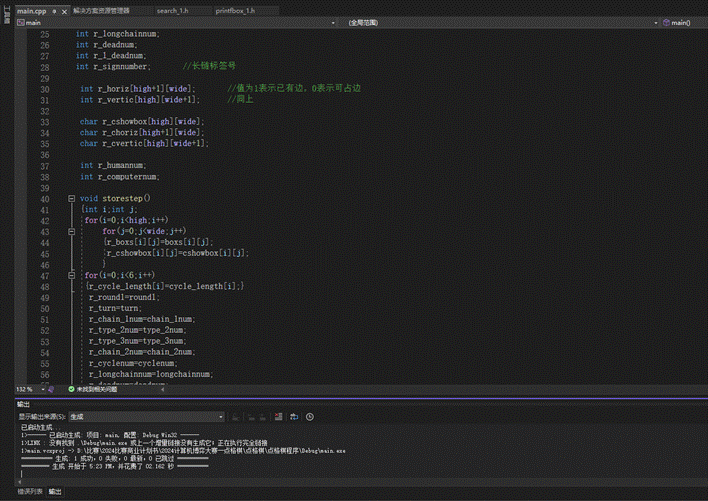Collapse the storestep() function block
The height and width of the screenshot is (501, 708).
pyautogui.click(x=70, y=198)
